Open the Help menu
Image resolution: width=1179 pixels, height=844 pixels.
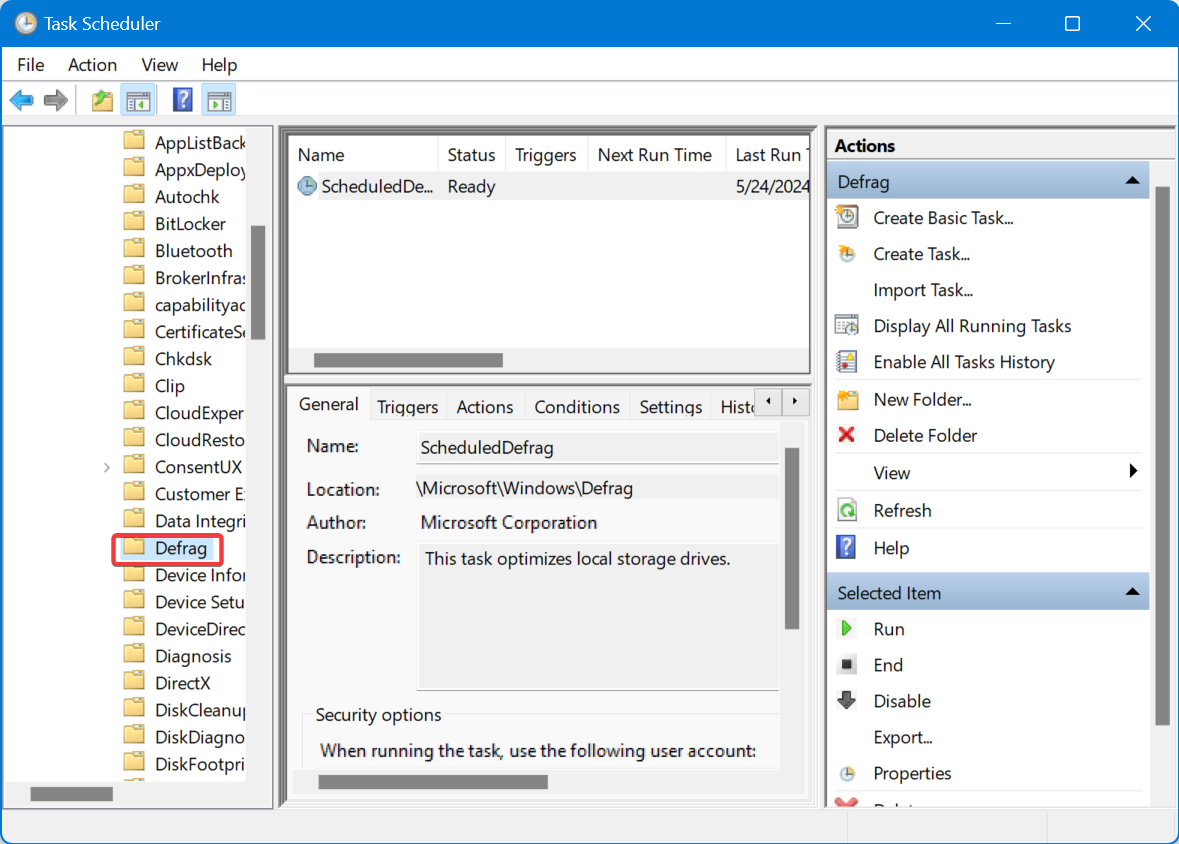click(x=219, y=65)
